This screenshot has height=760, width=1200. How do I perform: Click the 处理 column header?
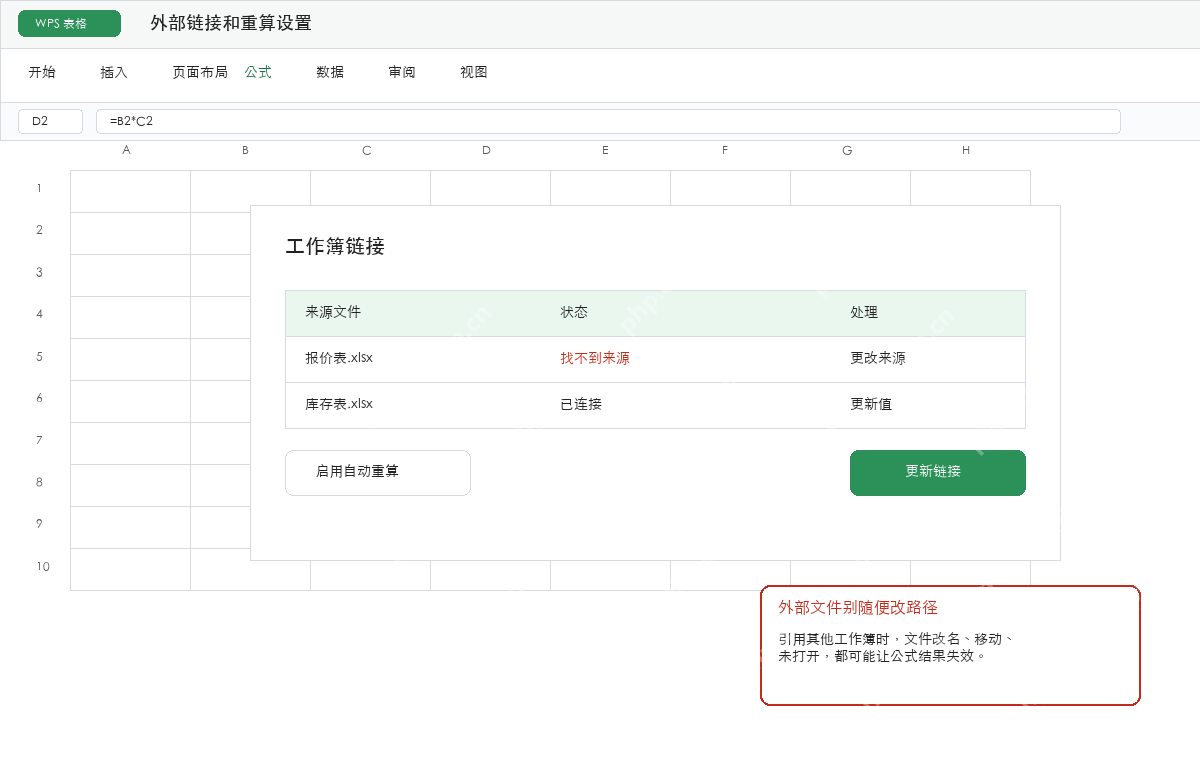pos(864,312)
